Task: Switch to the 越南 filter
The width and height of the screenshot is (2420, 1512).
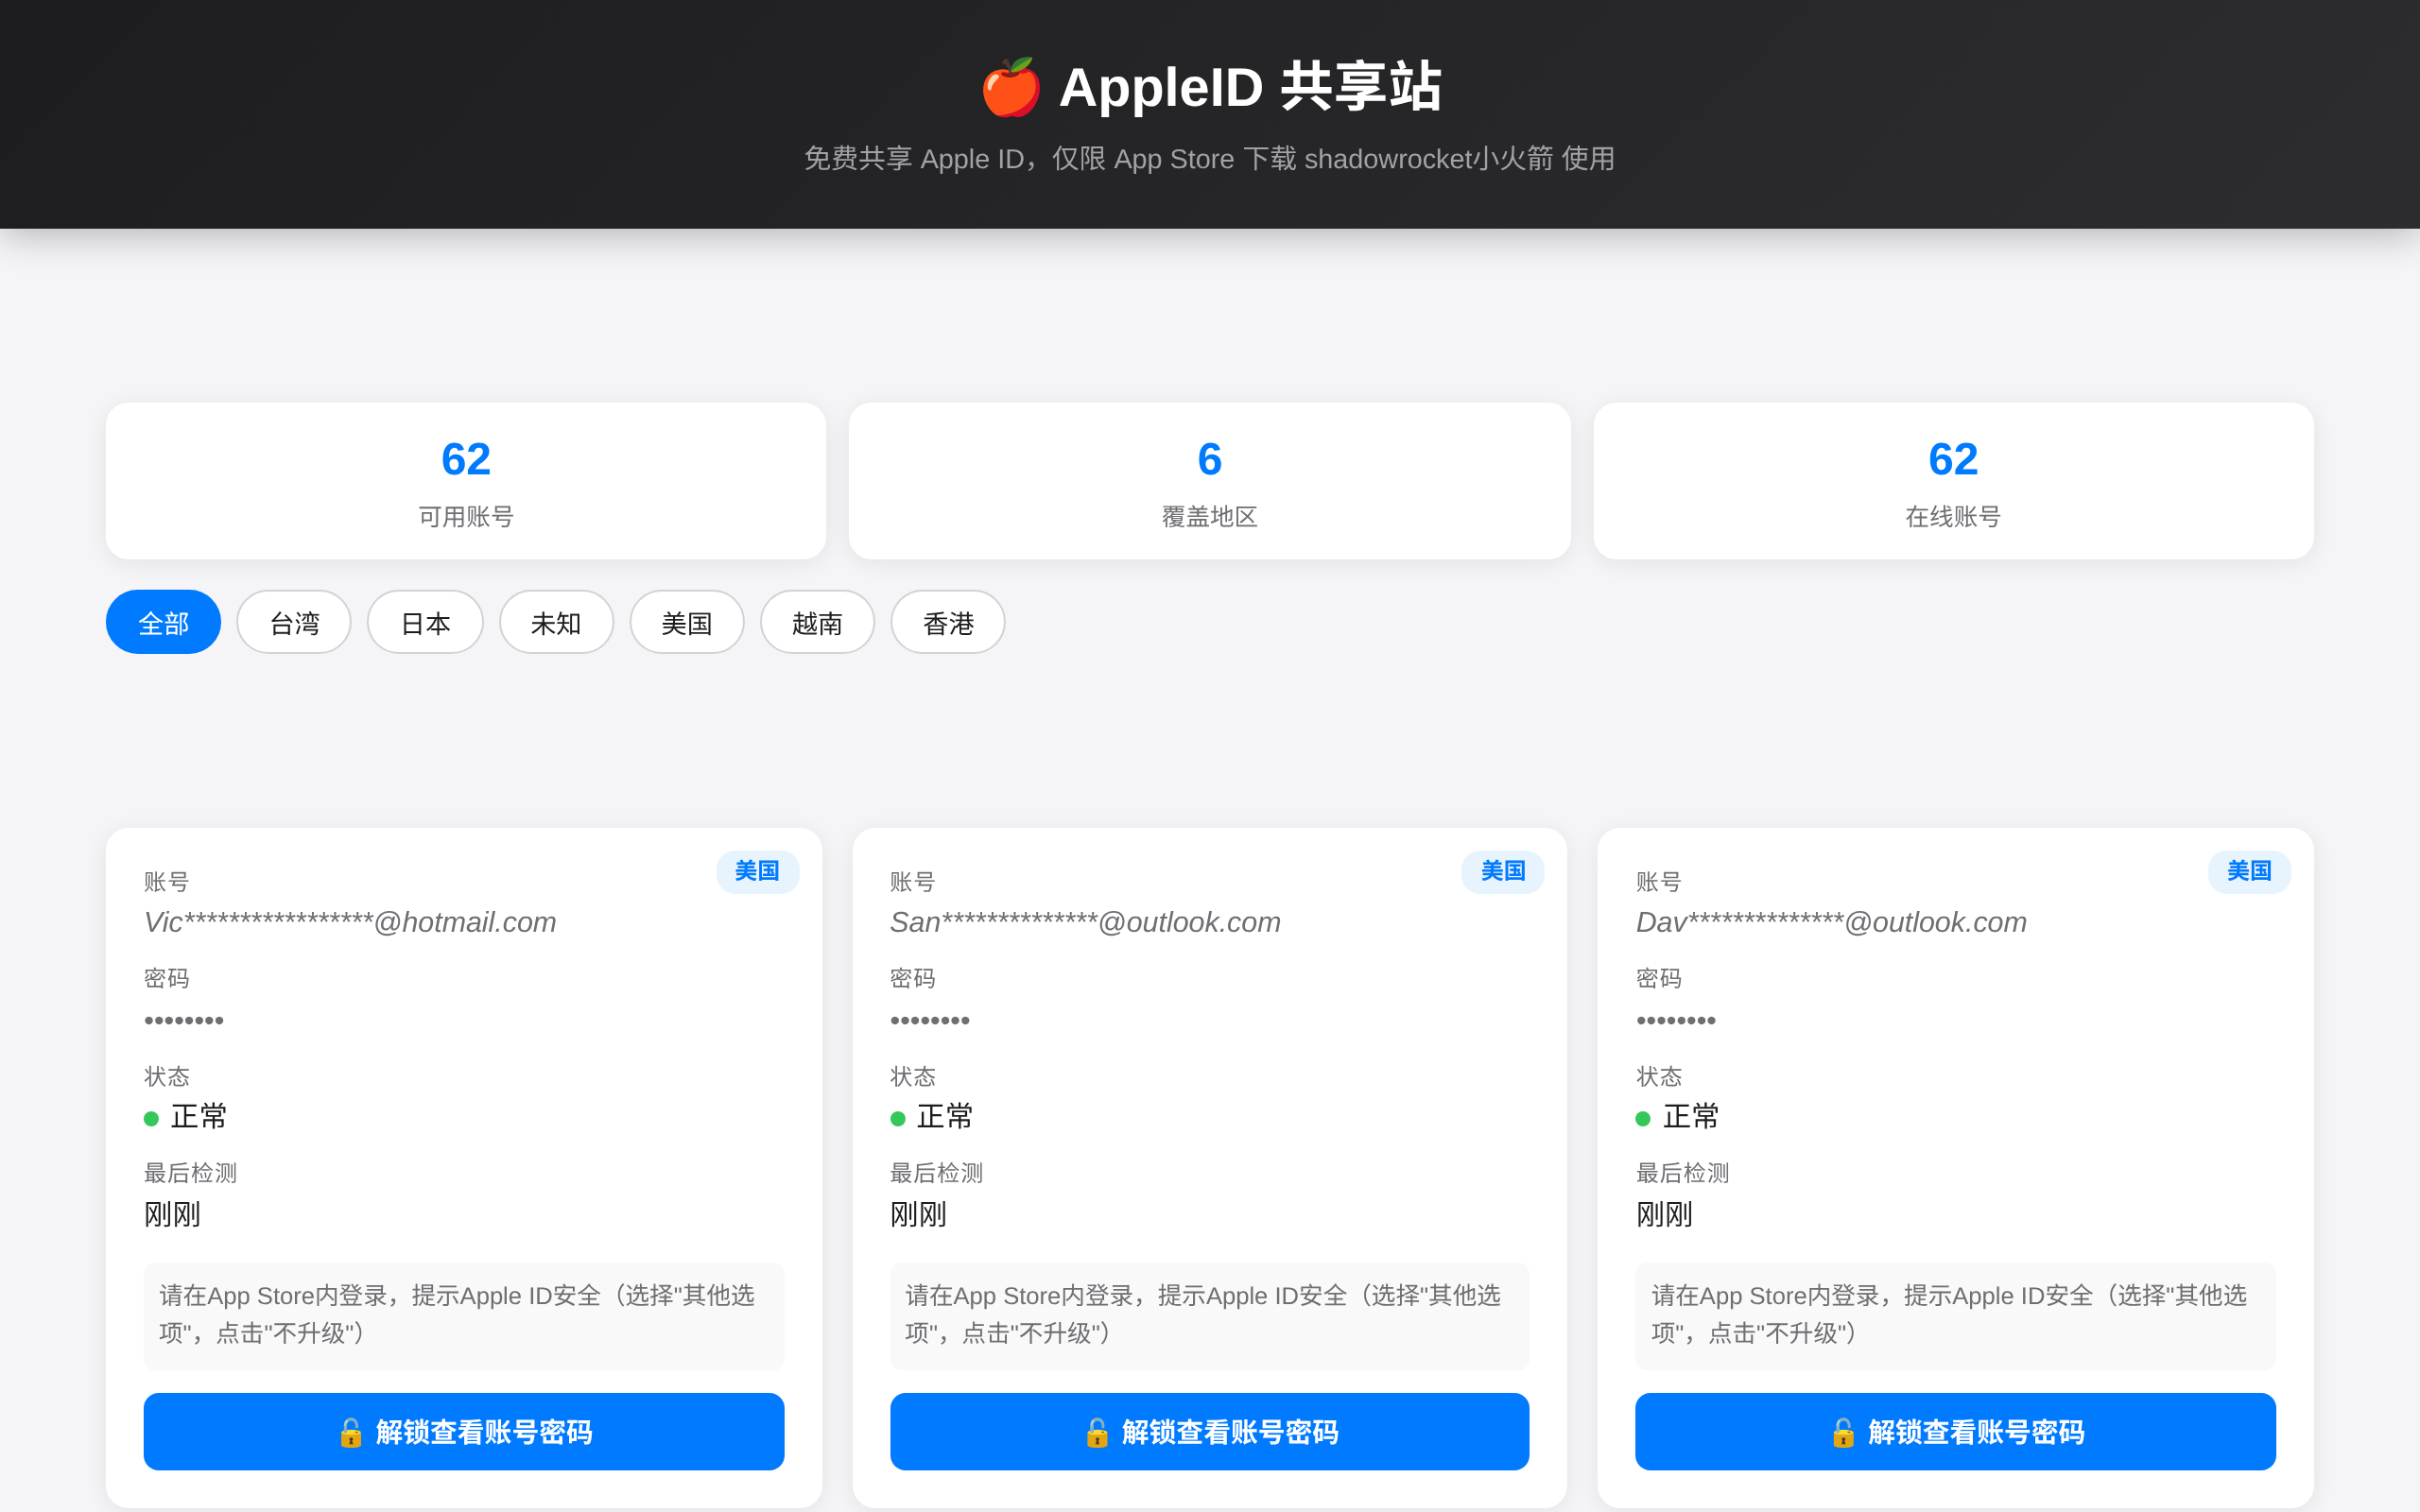Action: pyautogui.click(x=817, y=622)
